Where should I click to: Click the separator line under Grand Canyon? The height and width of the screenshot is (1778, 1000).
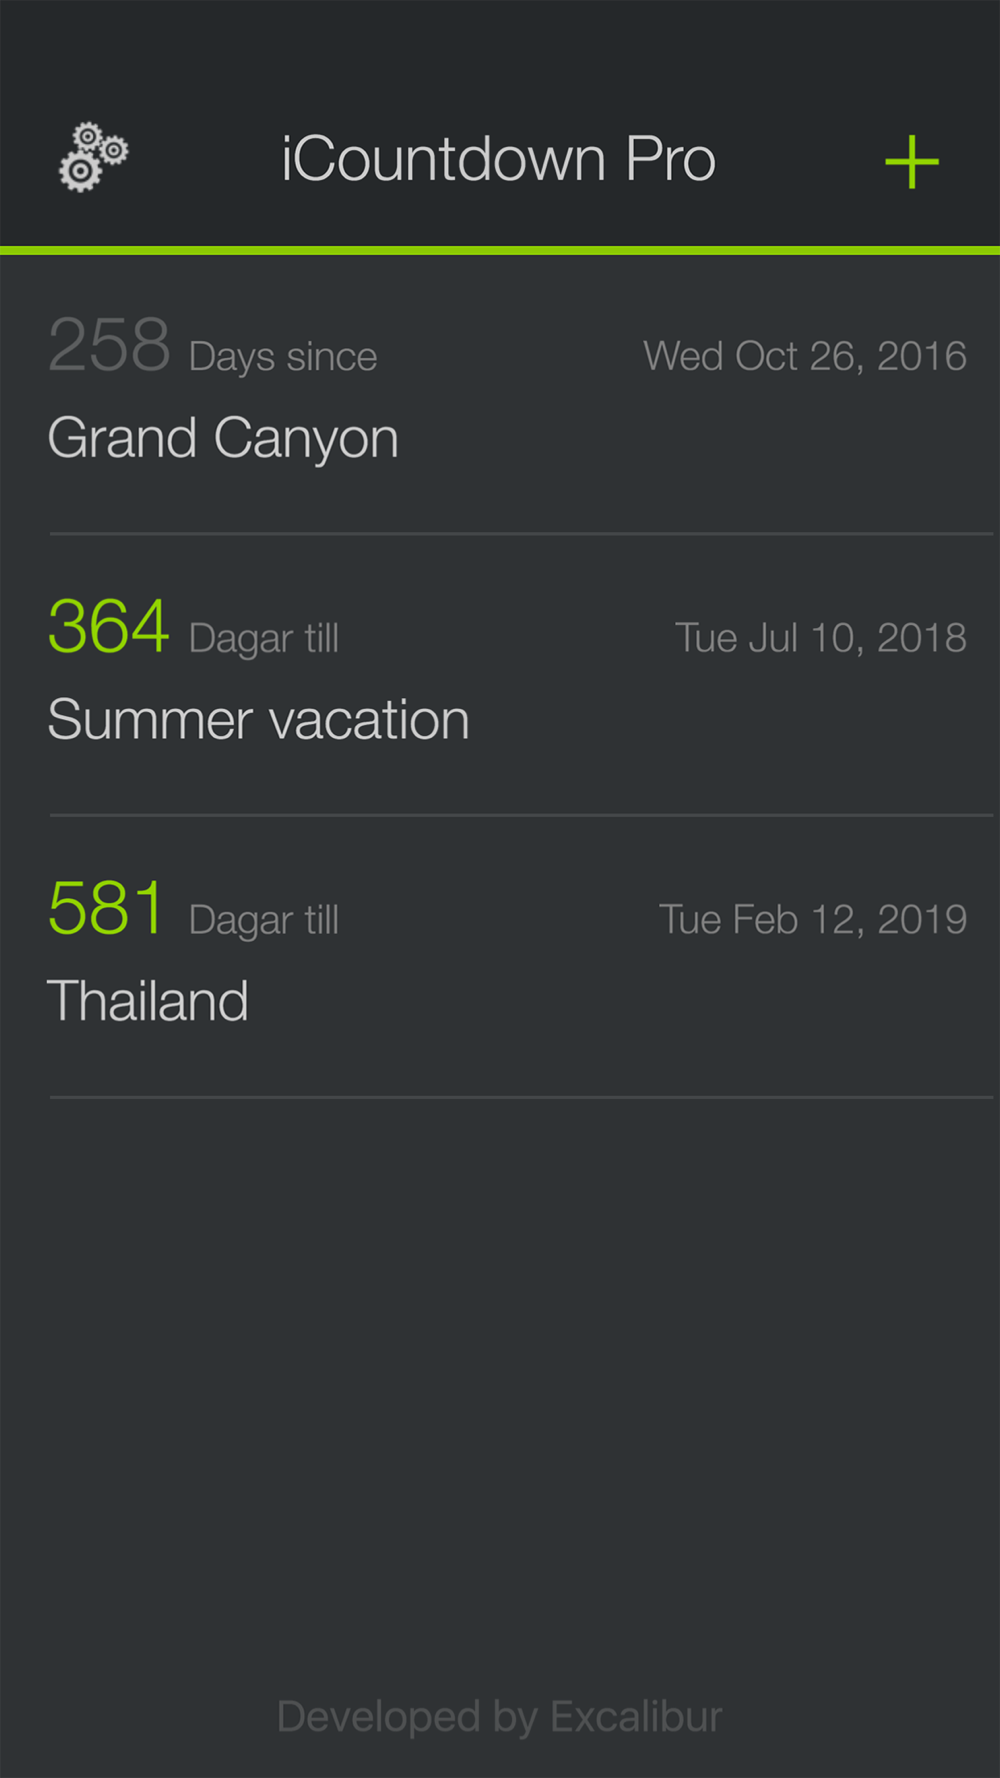click(x=521, y=534)
